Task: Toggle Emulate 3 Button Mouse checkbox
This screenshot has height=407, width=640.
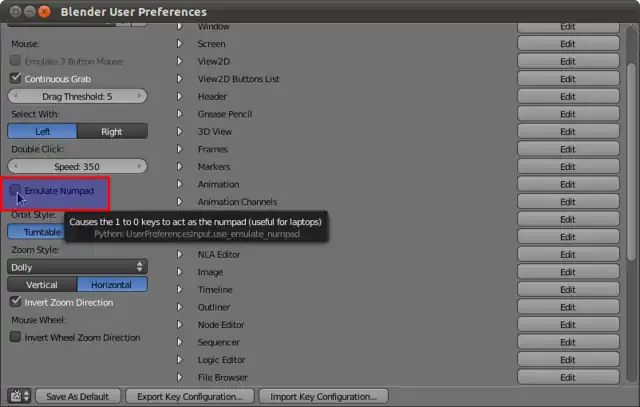Action: coord(16,61)
